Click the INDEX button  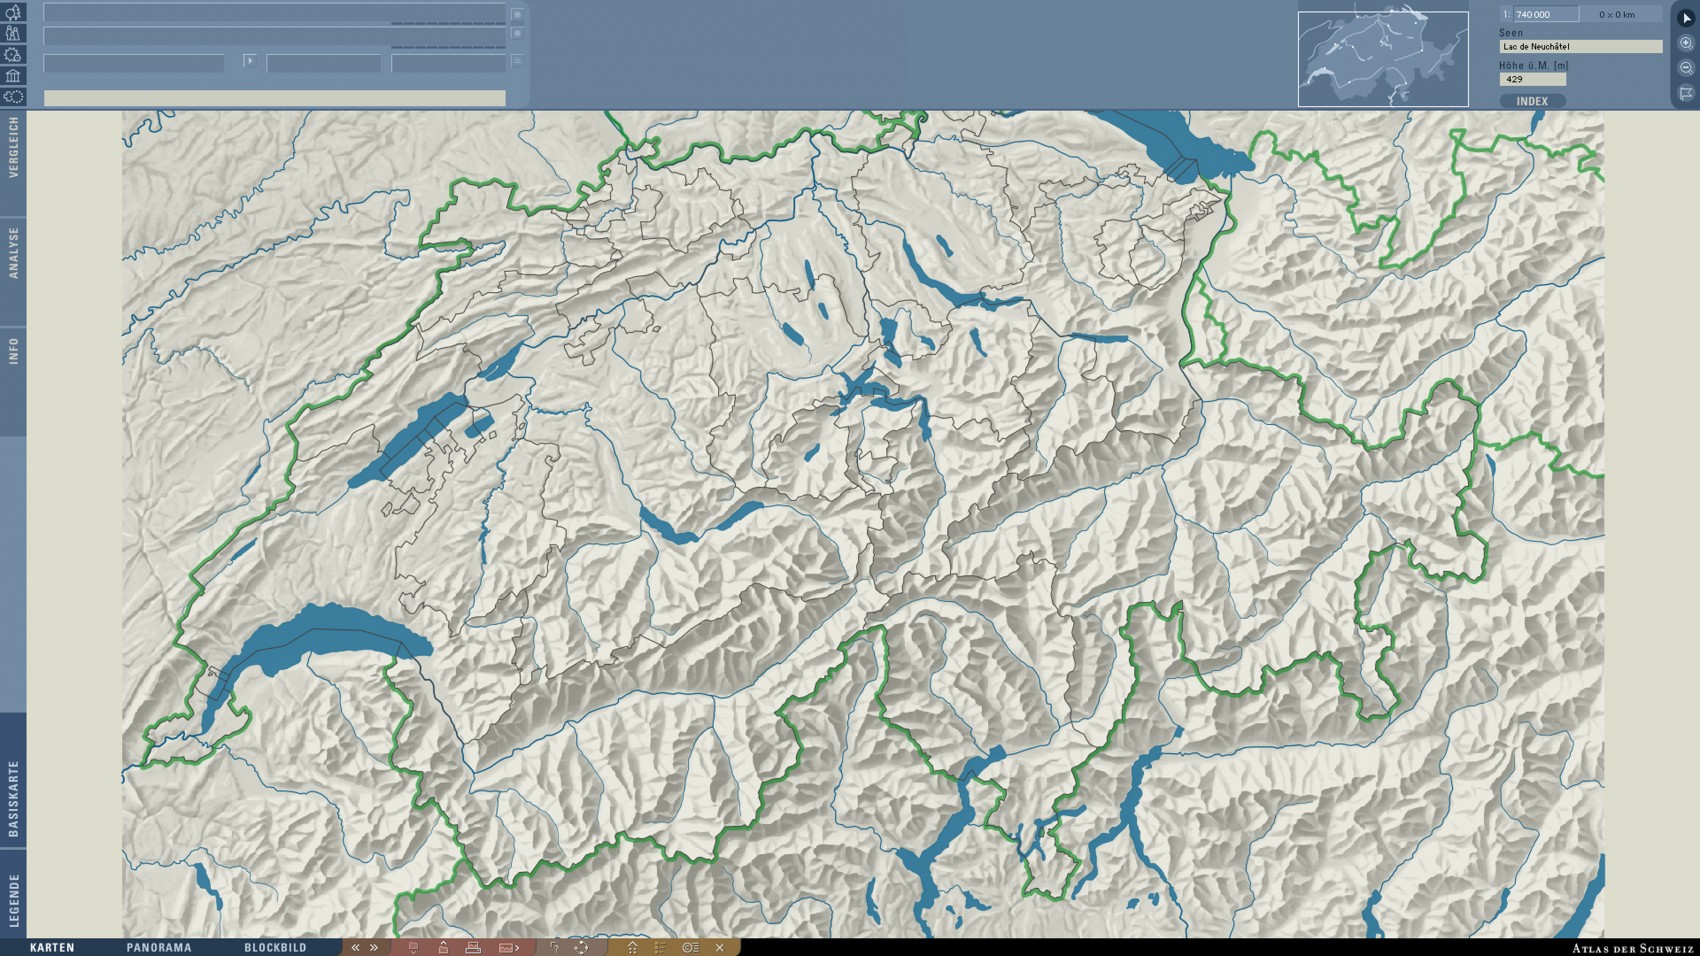(1532, 101)
